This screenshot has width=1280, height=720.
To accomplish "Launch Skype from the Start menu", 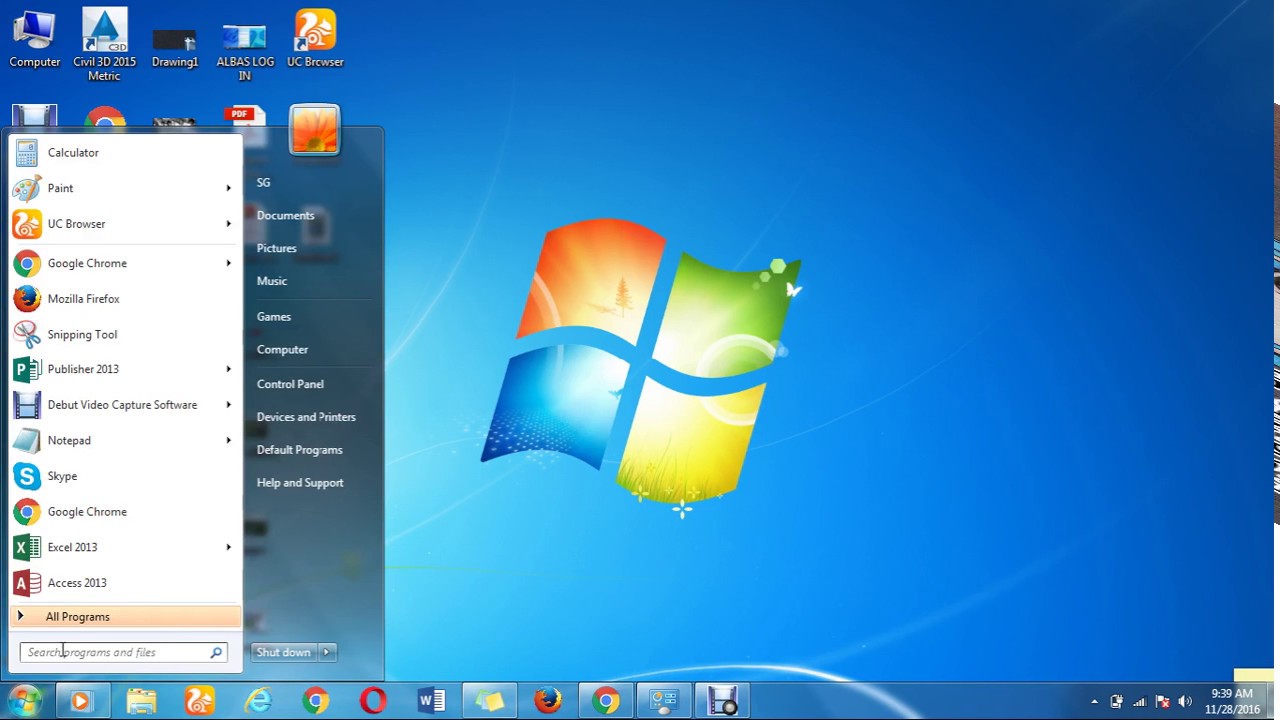I will coord(62,476).
